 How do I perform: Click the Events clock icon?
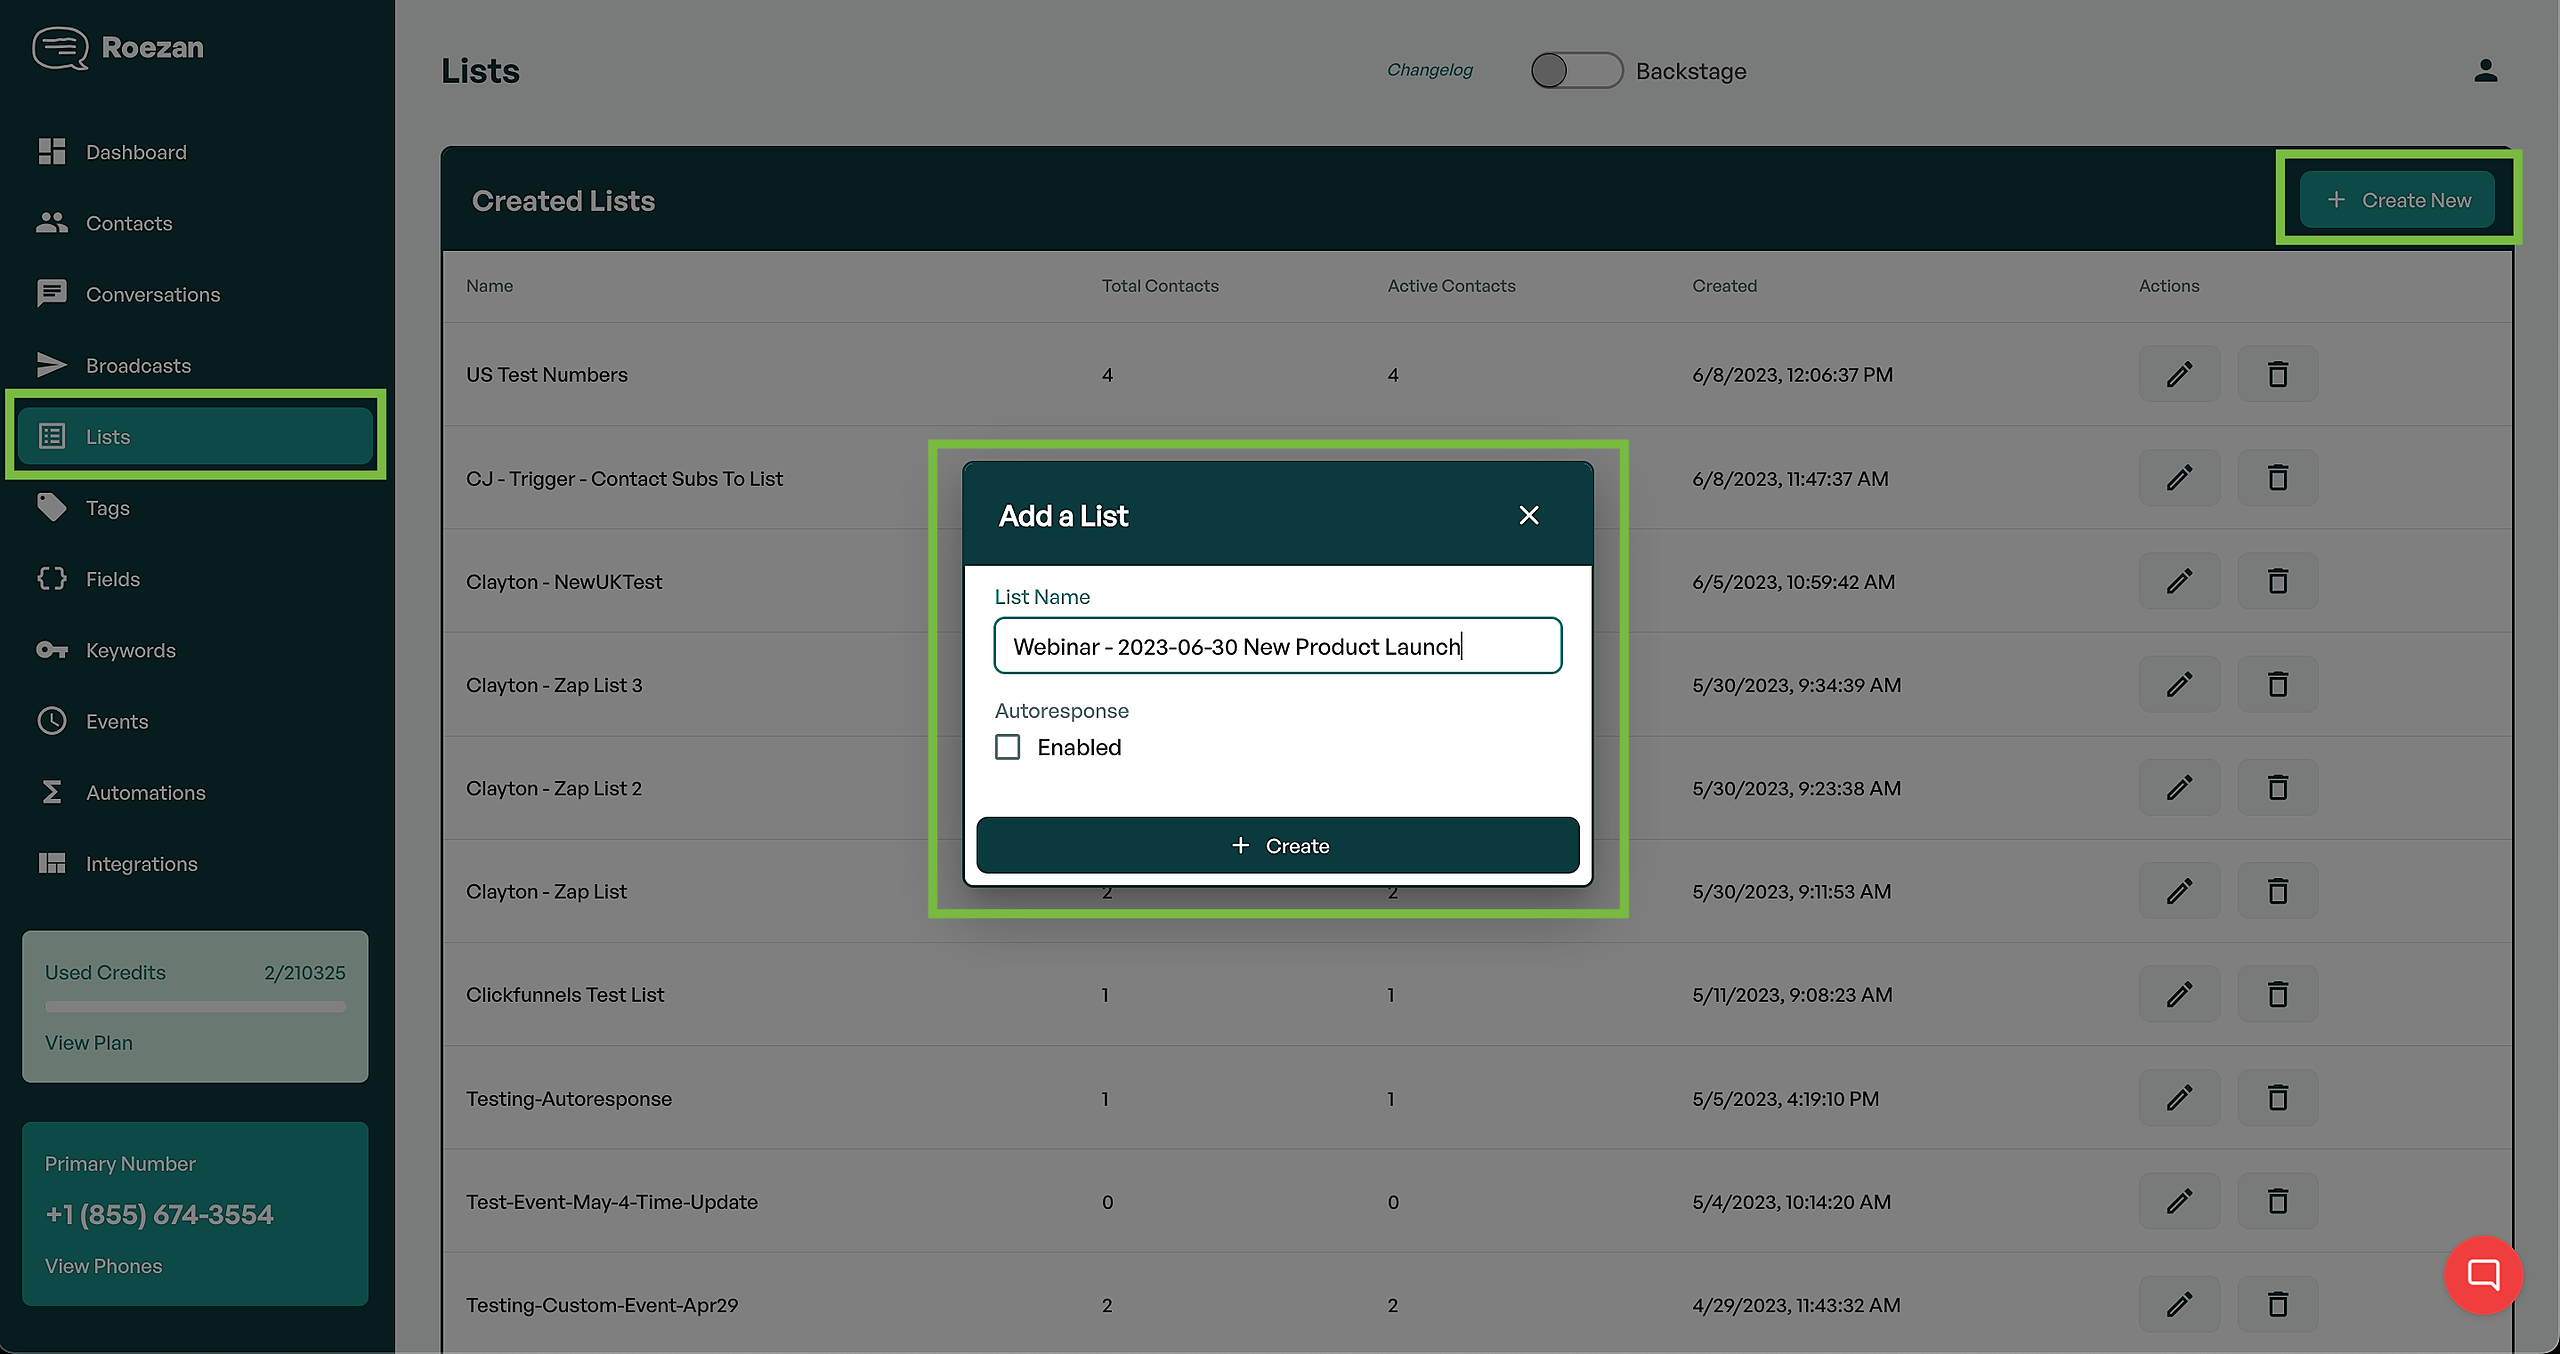click(52, 721)
